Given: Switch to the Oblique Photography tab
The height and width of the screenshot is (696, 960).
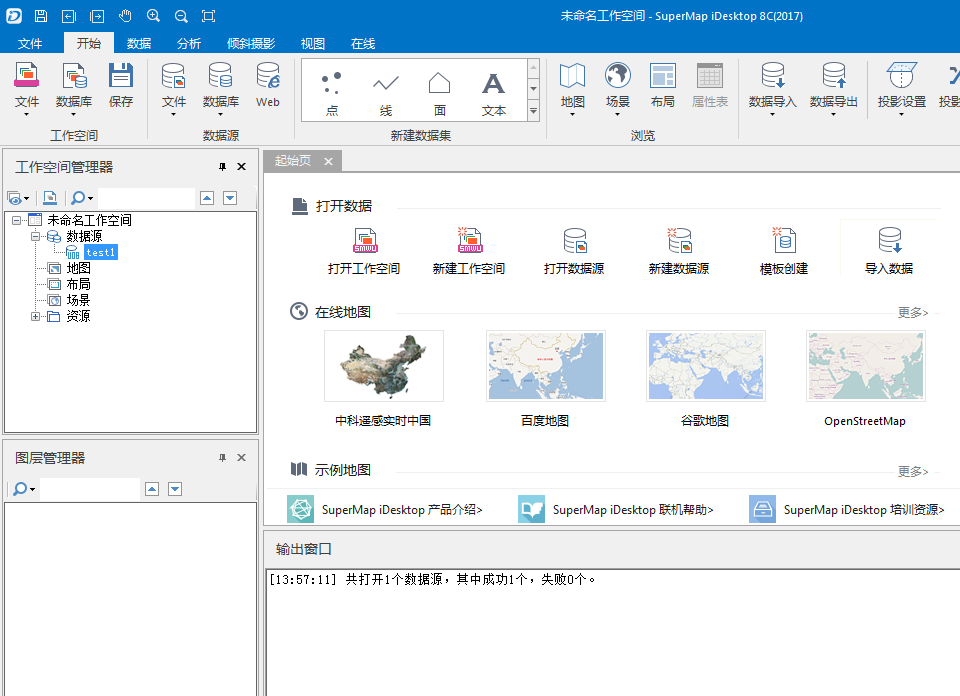Looking at the screenshot, I should pyautogui.click(x=251, y=43).
